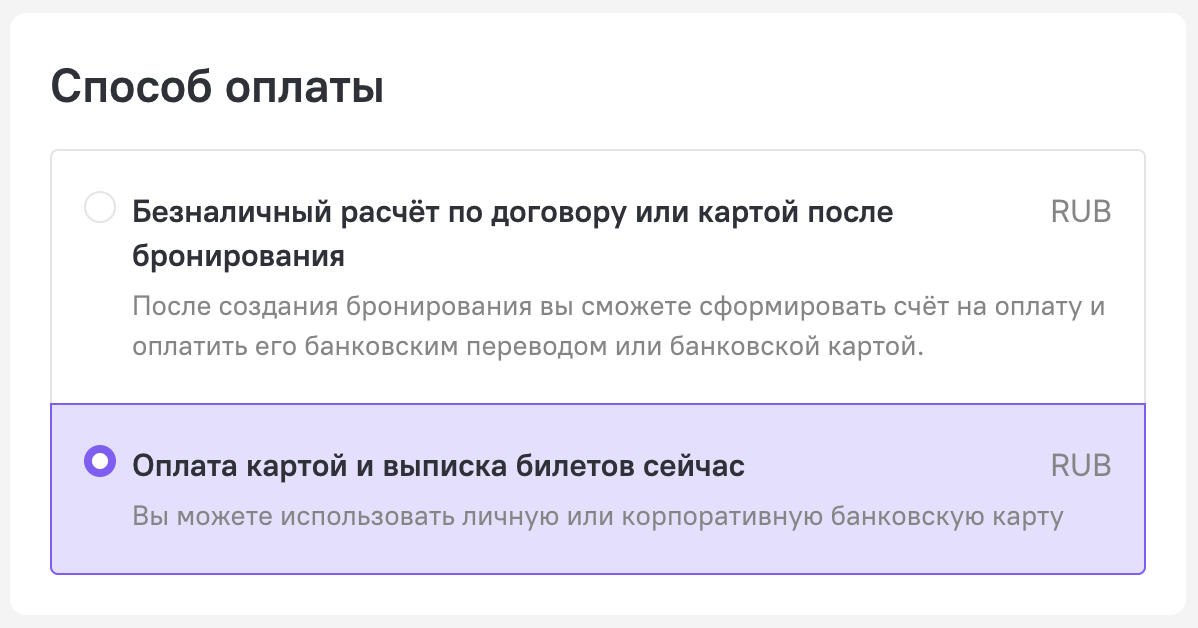Click the word бронирования on the title's second line
Image resolution: width=1198 pixels, height=628 pixels.
click(238, 256)
